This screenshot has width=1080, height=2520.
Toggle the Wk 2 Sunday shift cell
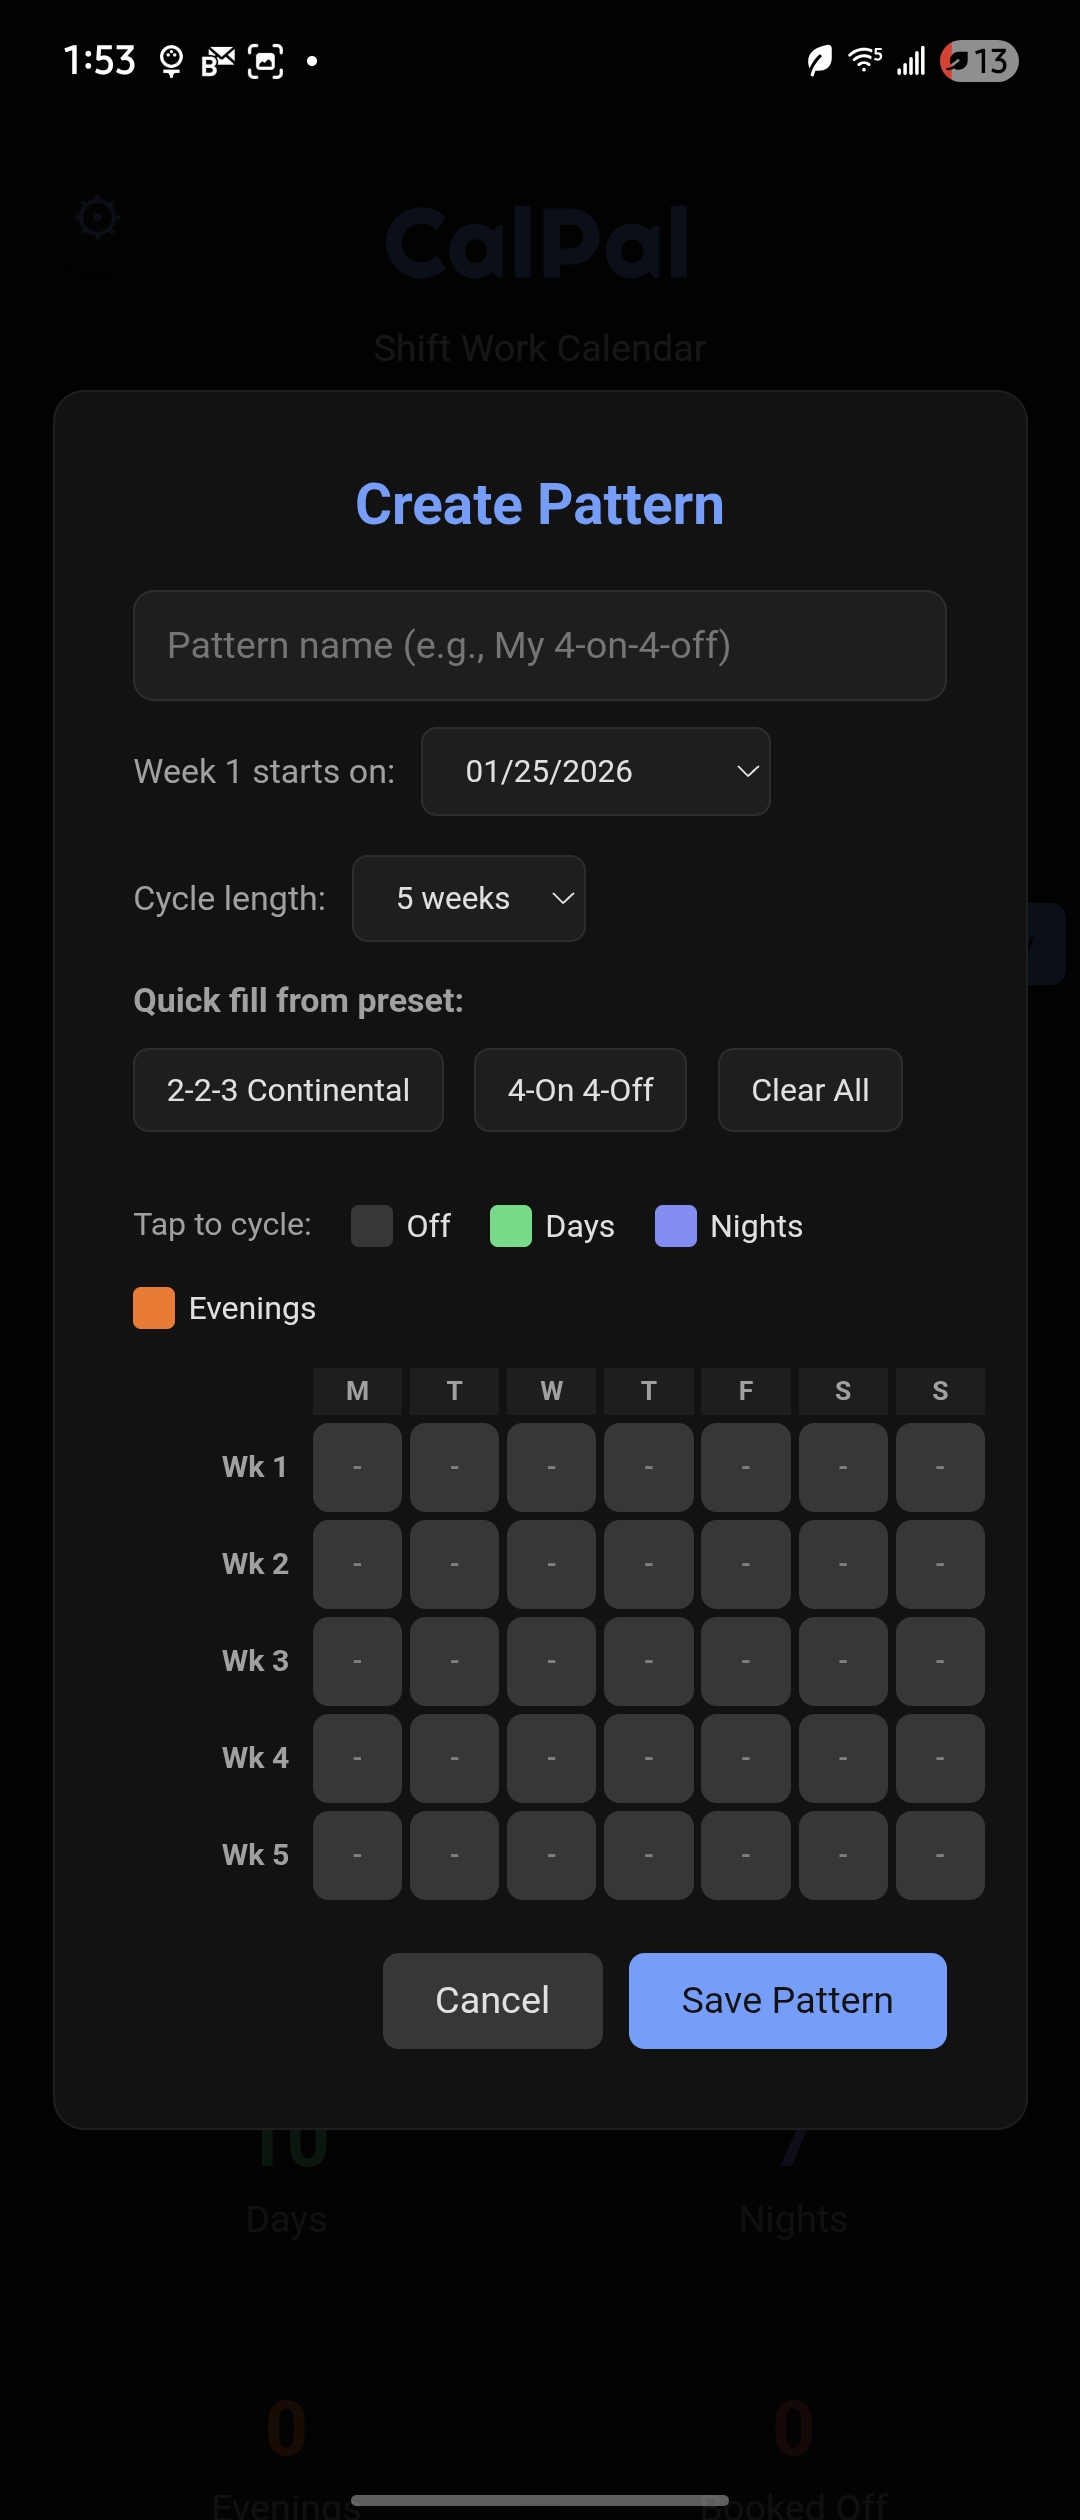point(940,1564)
